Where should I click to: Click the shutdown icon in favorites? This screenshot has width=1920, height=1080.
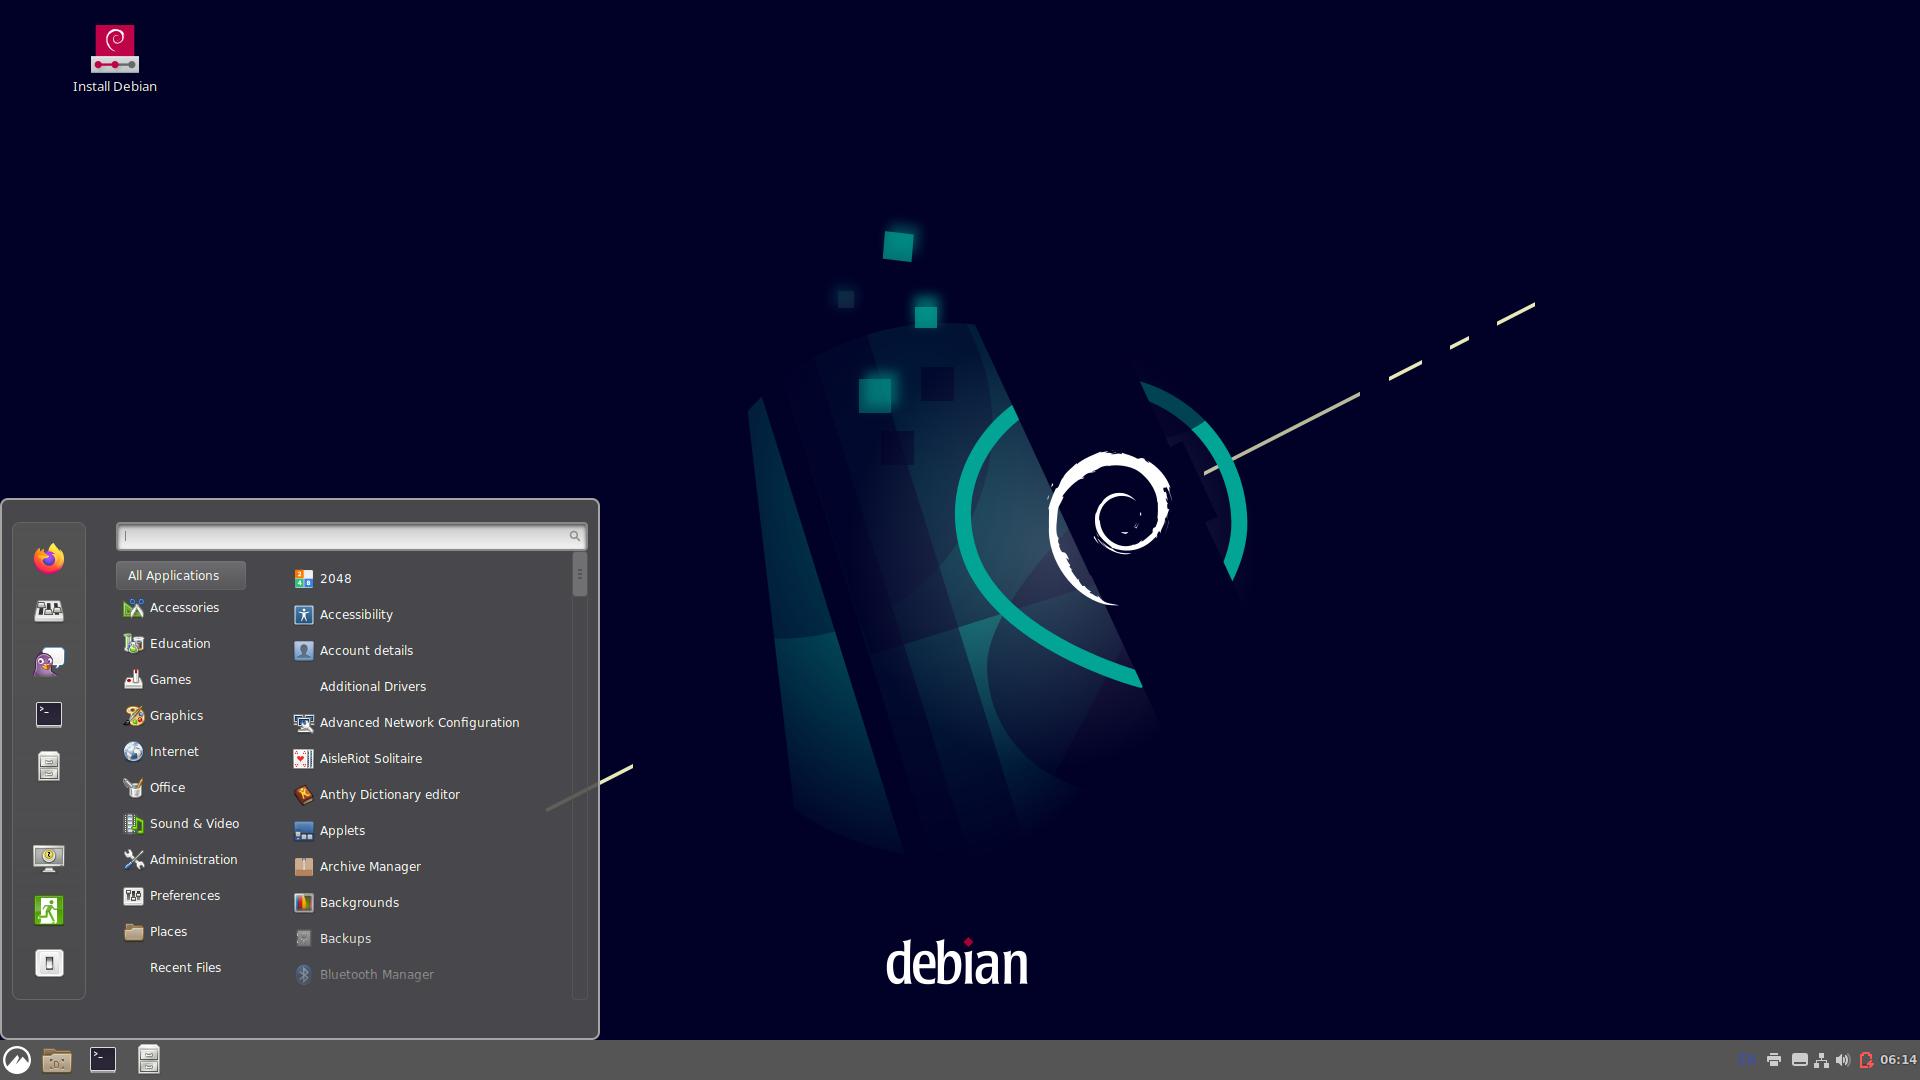[x=49, y=963]
